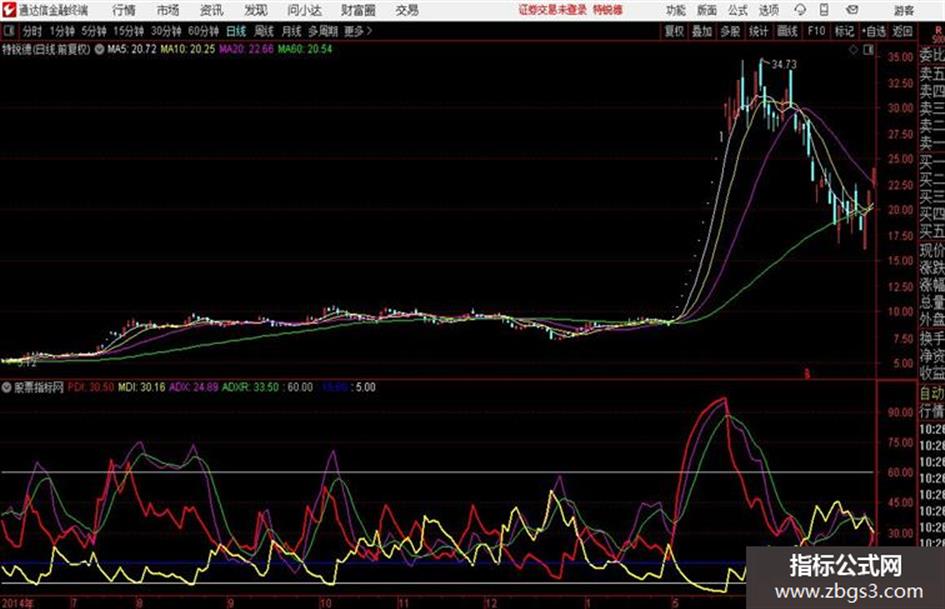This screenshot has height=609, width=945.
Task: Click the 90.00 indicator axis label
Action: [x=900, y=412]
